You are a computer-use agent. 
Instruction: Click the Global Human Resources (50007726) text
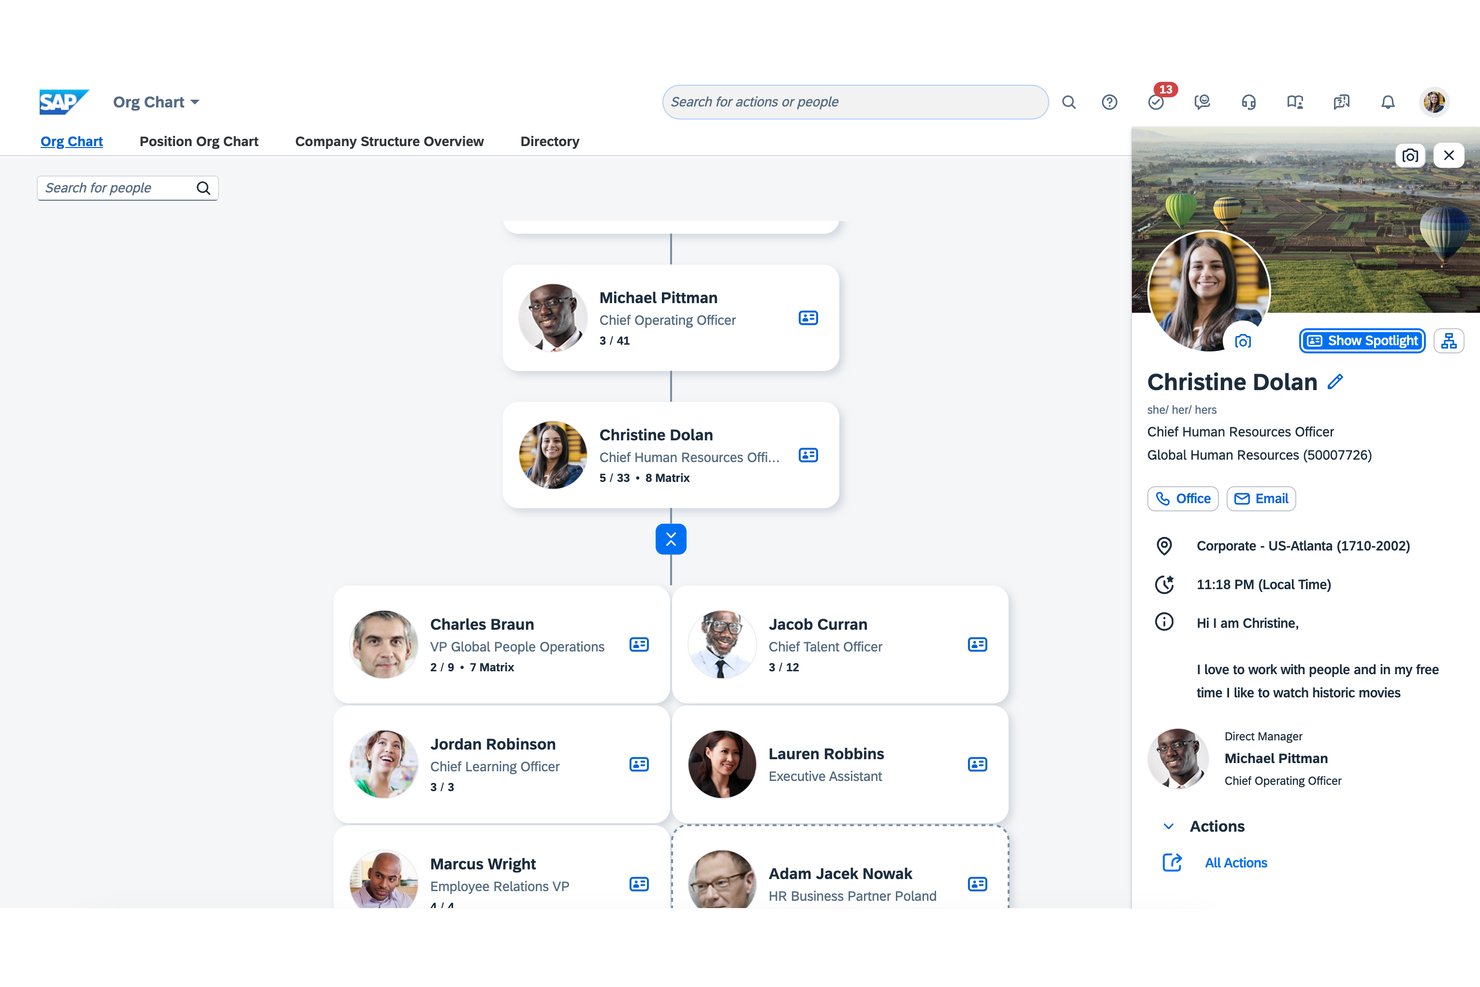tap(1259, 455)
